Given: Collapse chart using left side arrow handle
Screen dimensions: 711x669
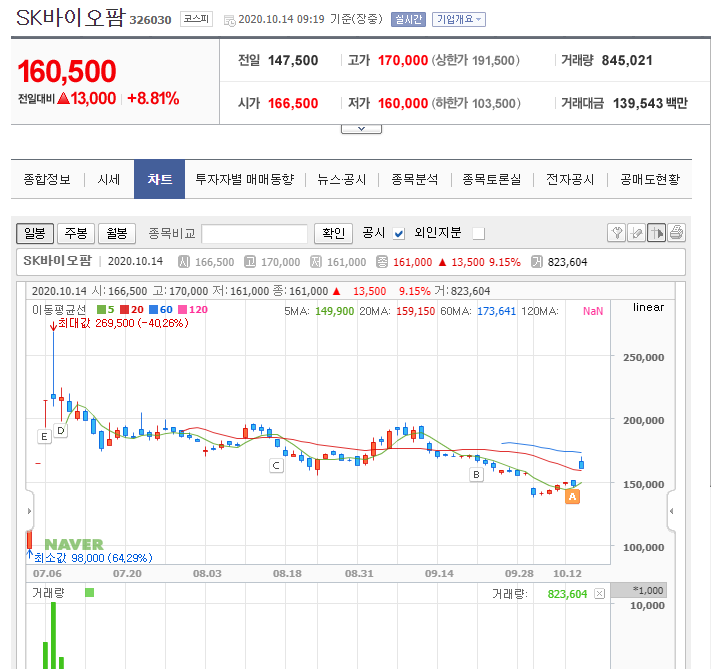Looking at the screenshot, I should point(29,511).
